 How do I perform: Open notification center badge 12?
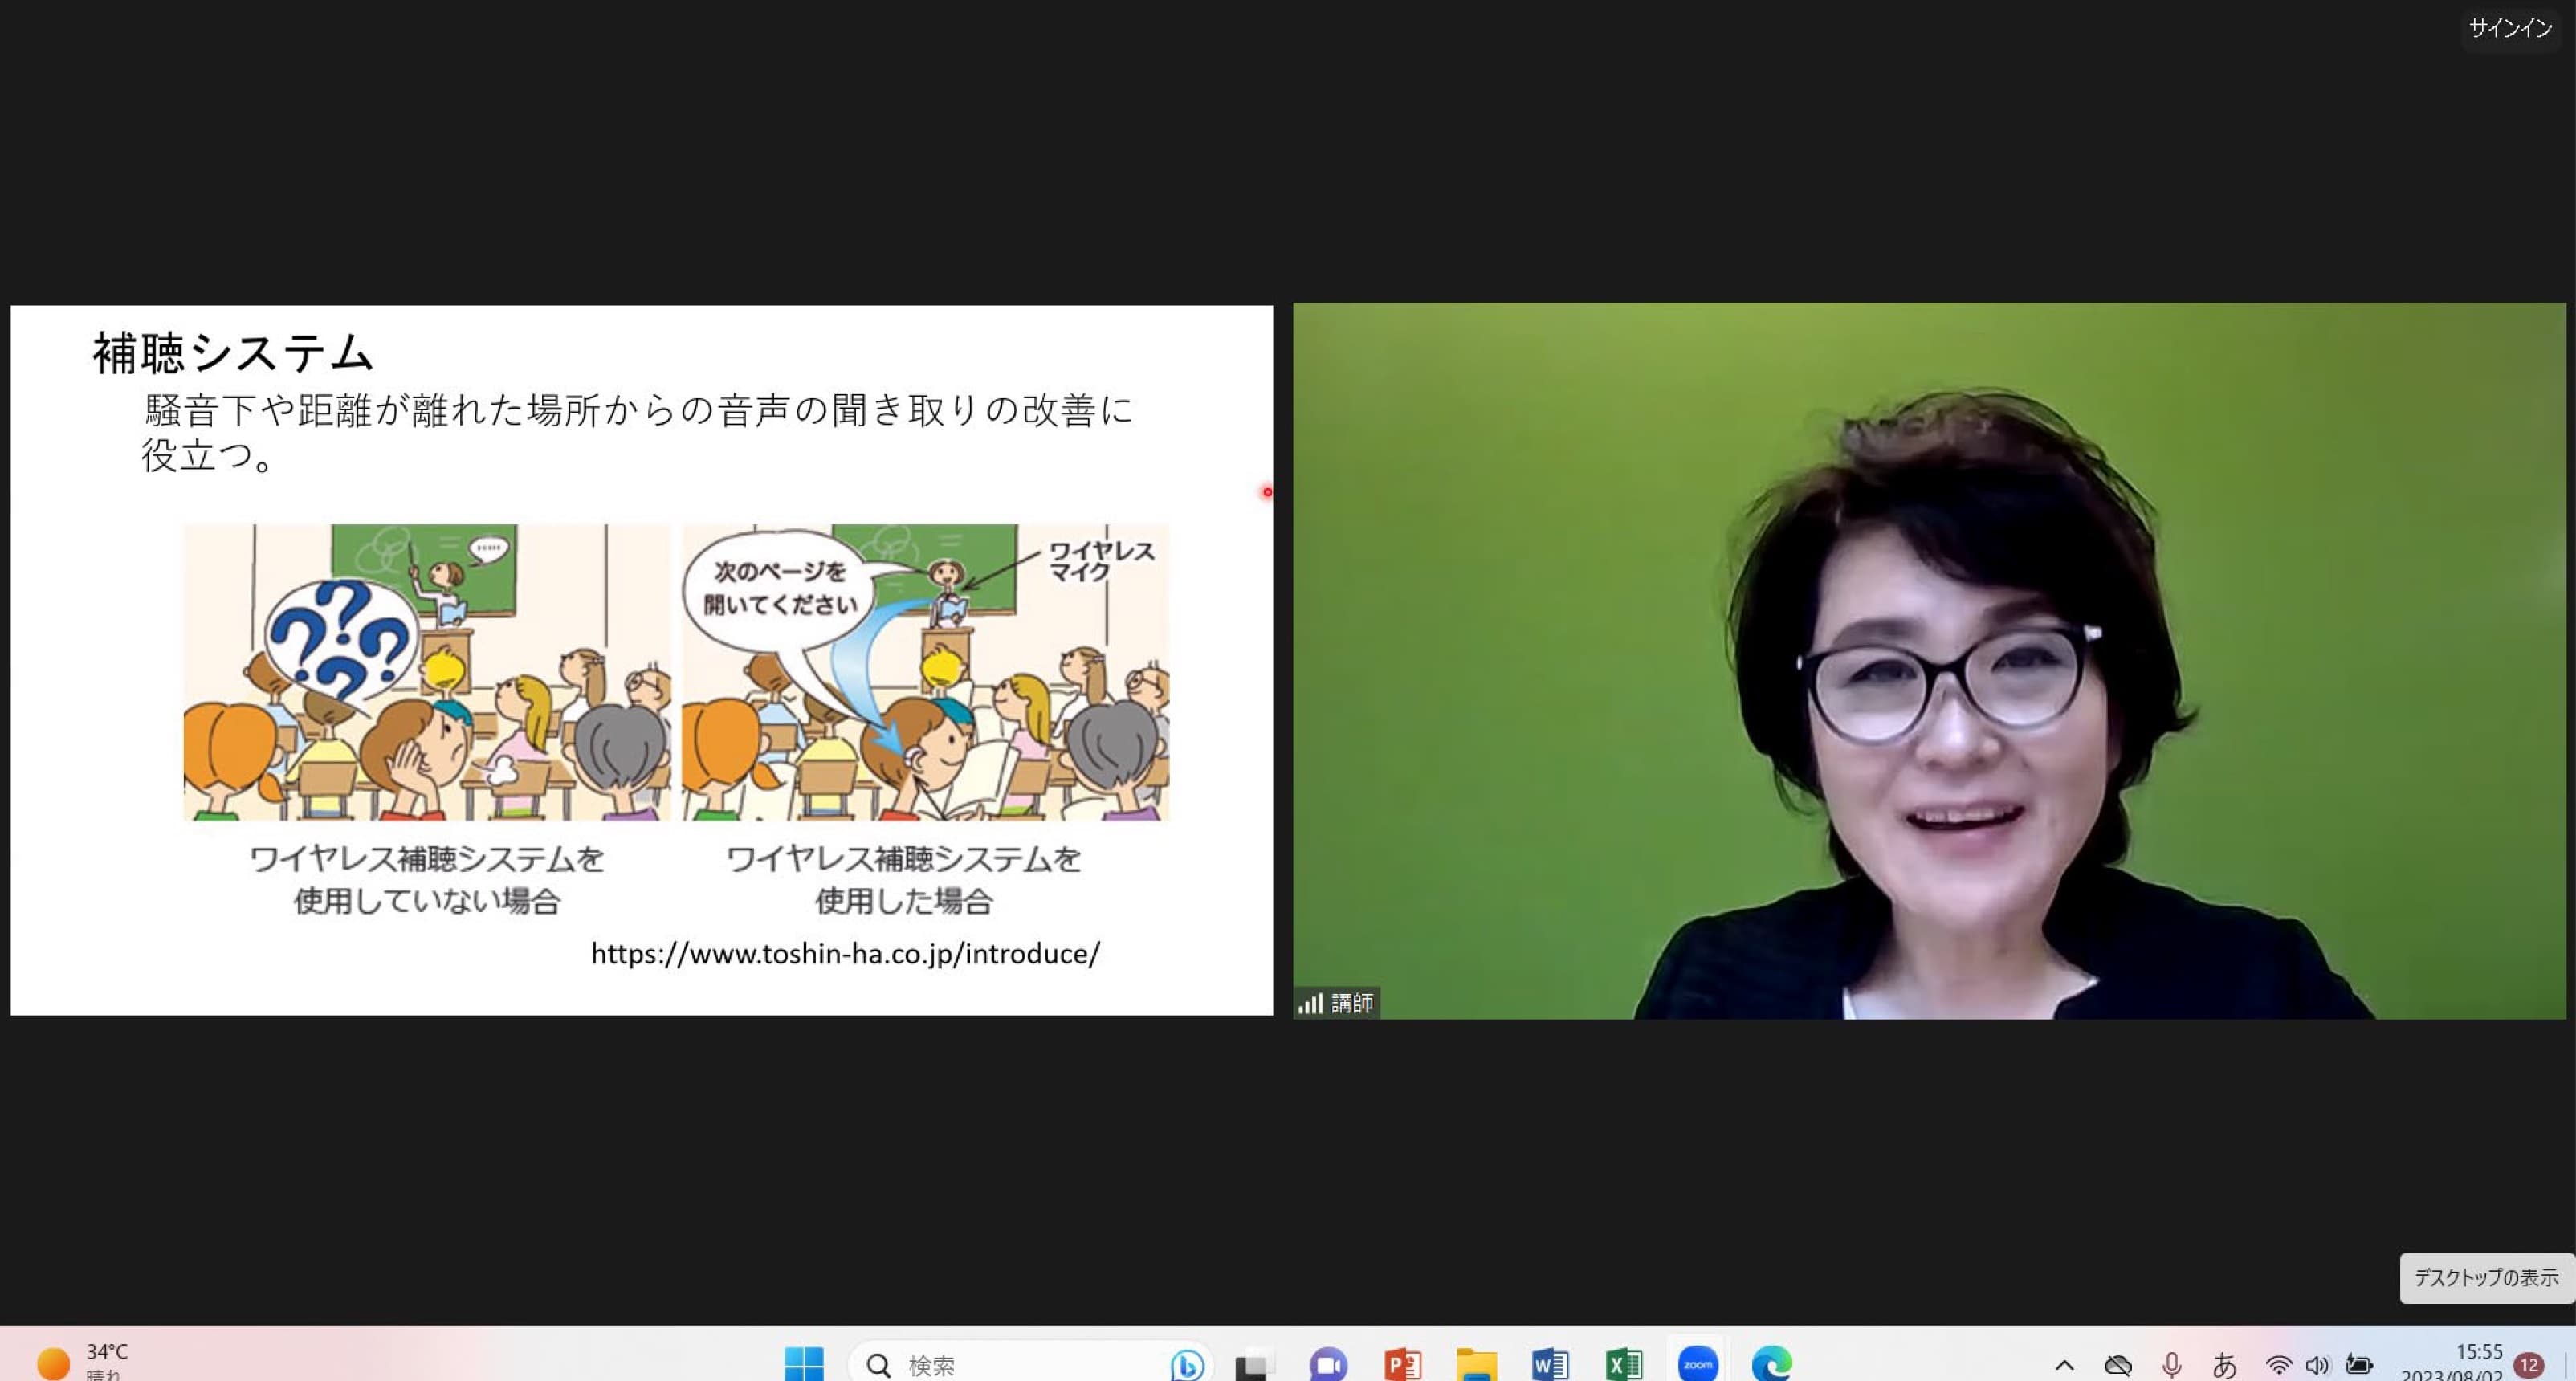pos(2529,1365)
